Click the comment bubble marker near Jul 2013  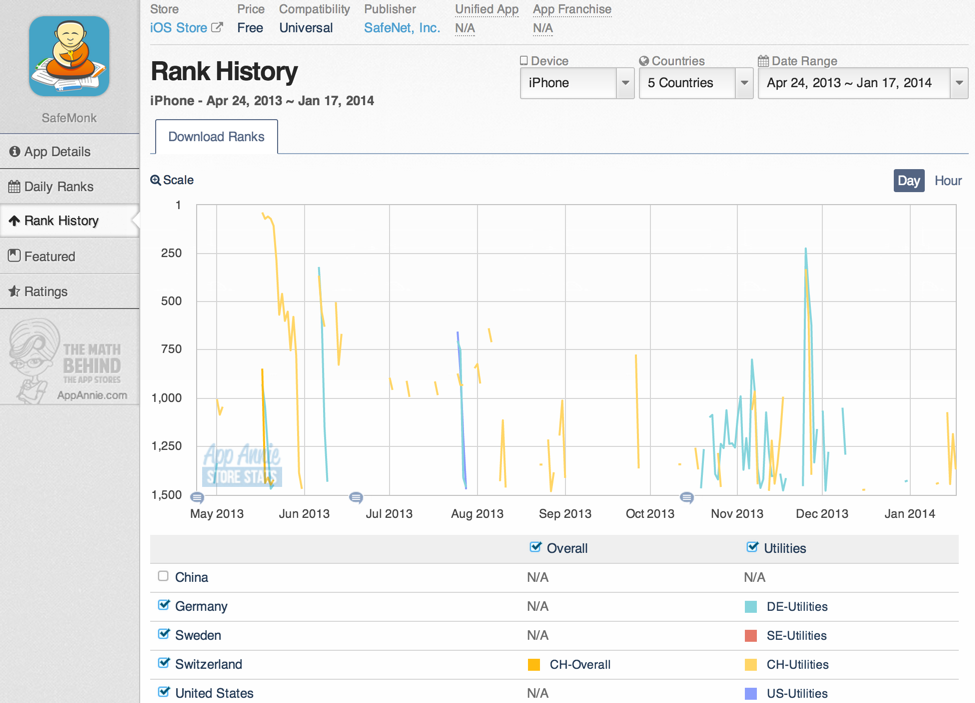pos(356,497)
